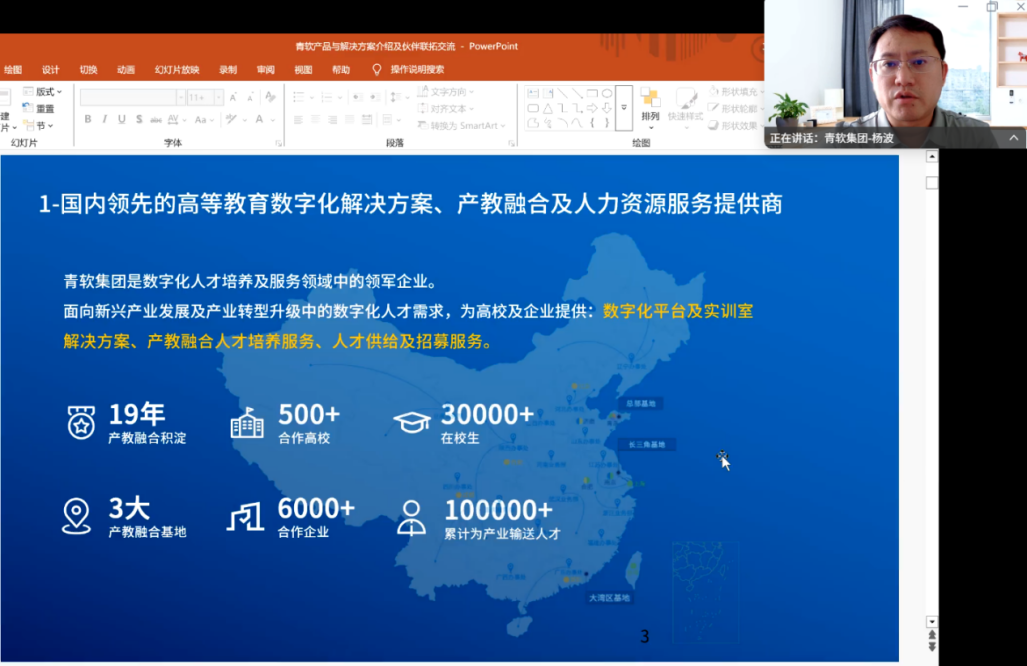Screen dimensions: 1027x666
Task: Open the 动画 ribbon tab
Action: point(126,69)
